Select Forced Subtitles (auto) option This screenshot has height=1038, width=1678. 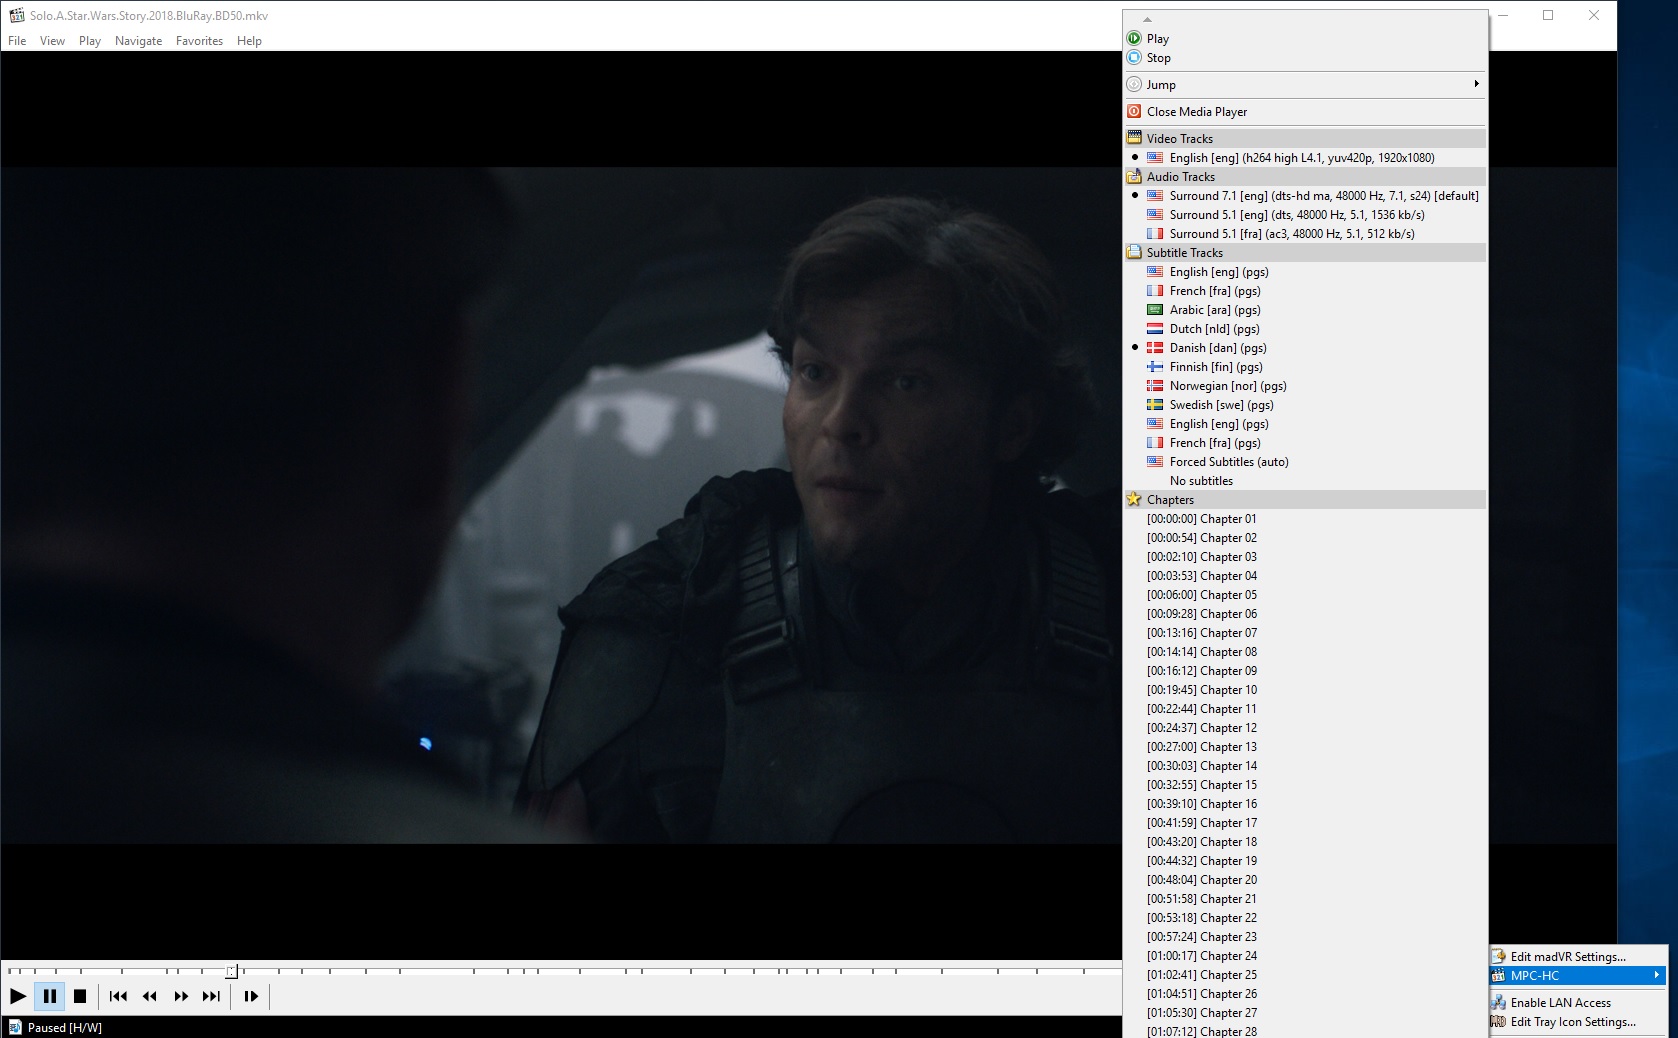1305,462
